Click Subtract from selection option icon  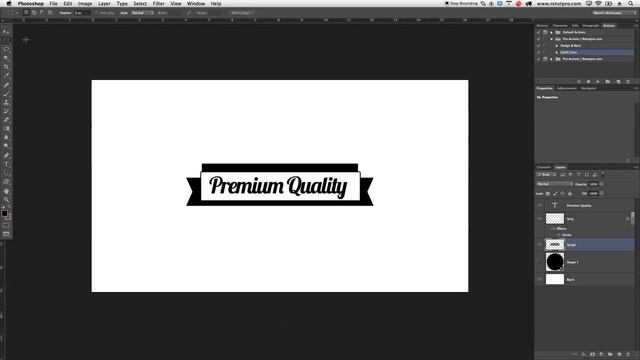42,13
